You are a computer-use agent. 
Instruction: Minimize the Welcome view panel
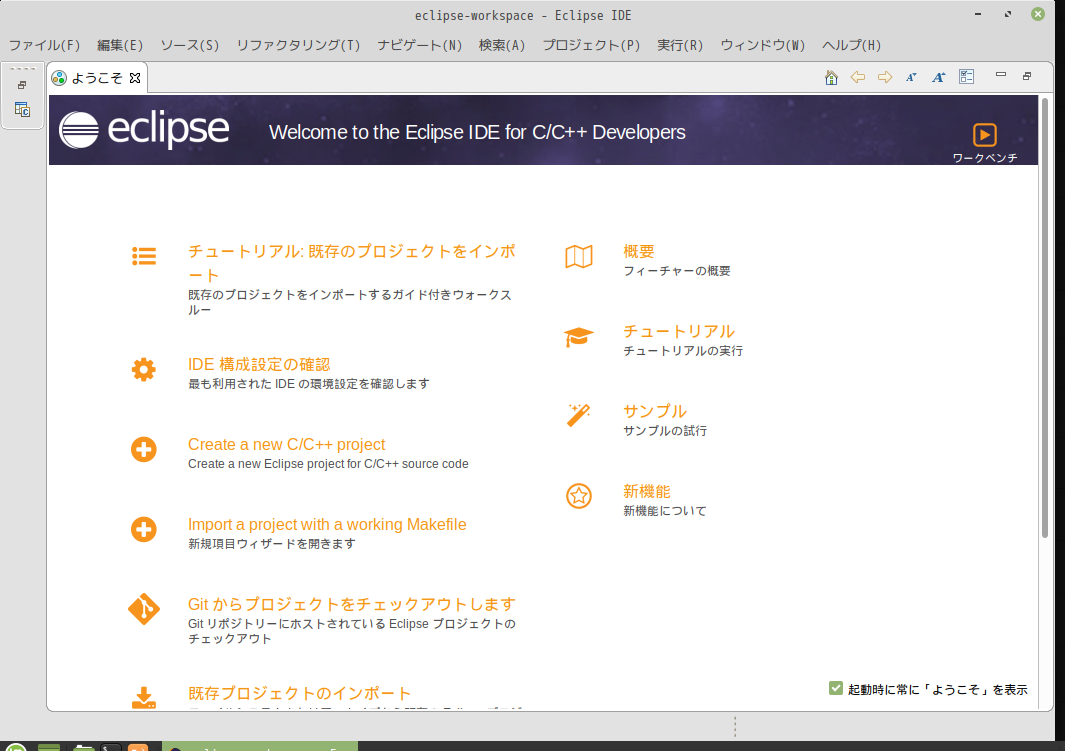click(x=1000, y=75)
